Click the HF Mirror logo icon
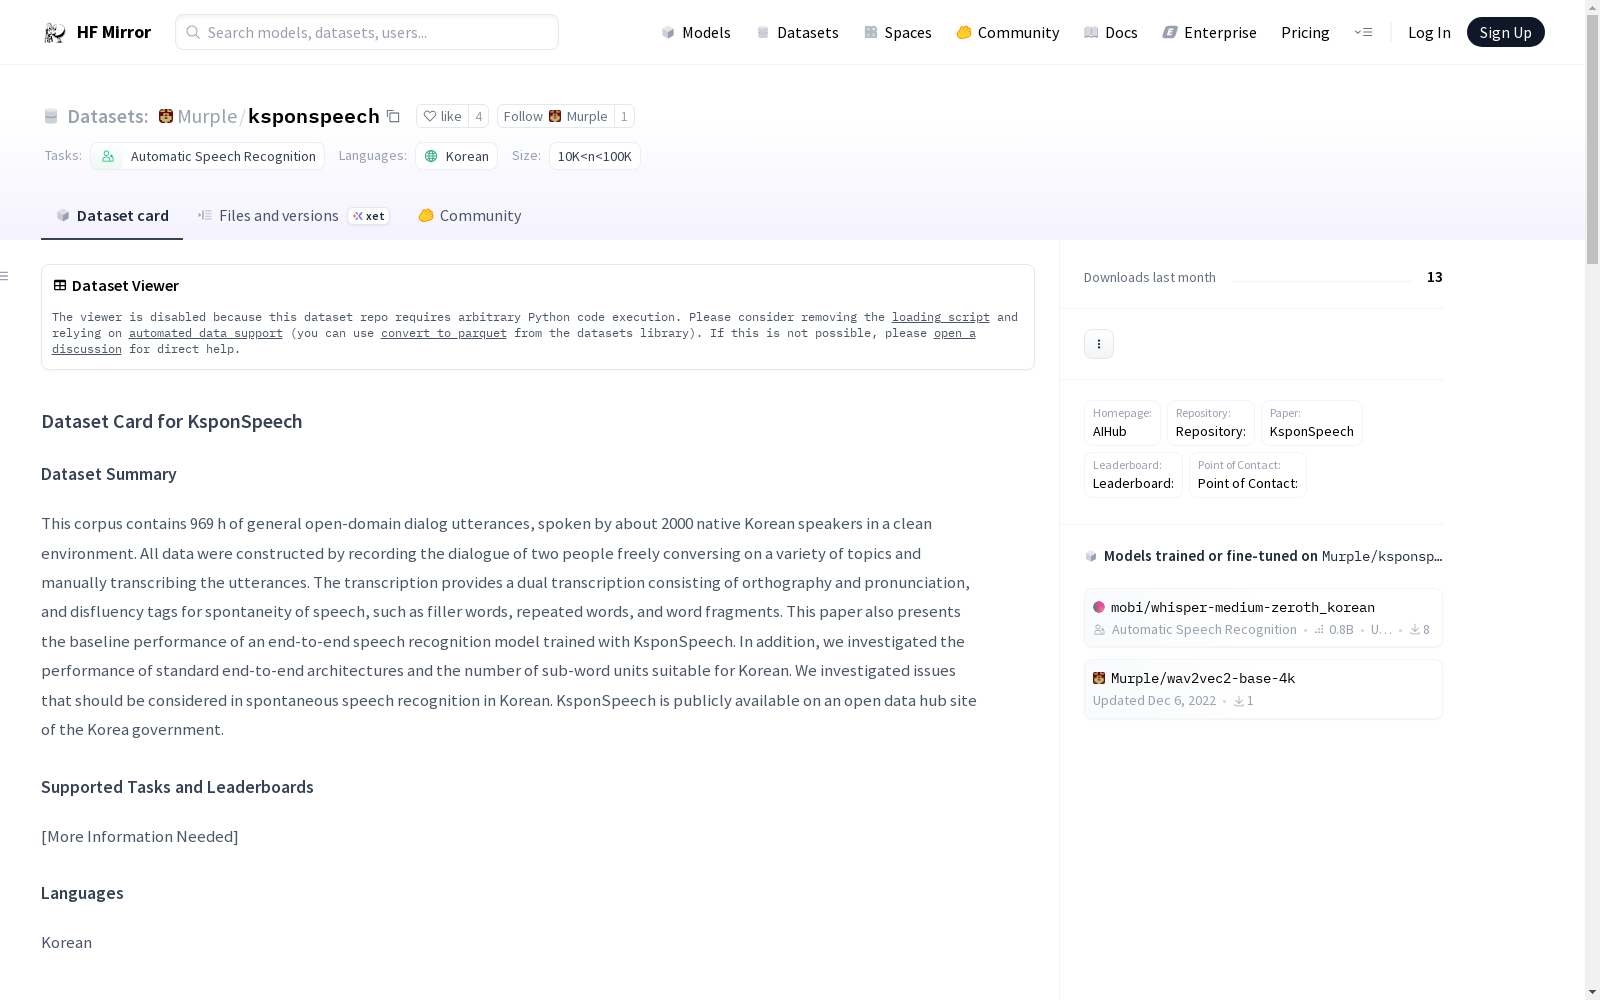The height and width of the screenshot is (1000, 1600). (55, 33)
